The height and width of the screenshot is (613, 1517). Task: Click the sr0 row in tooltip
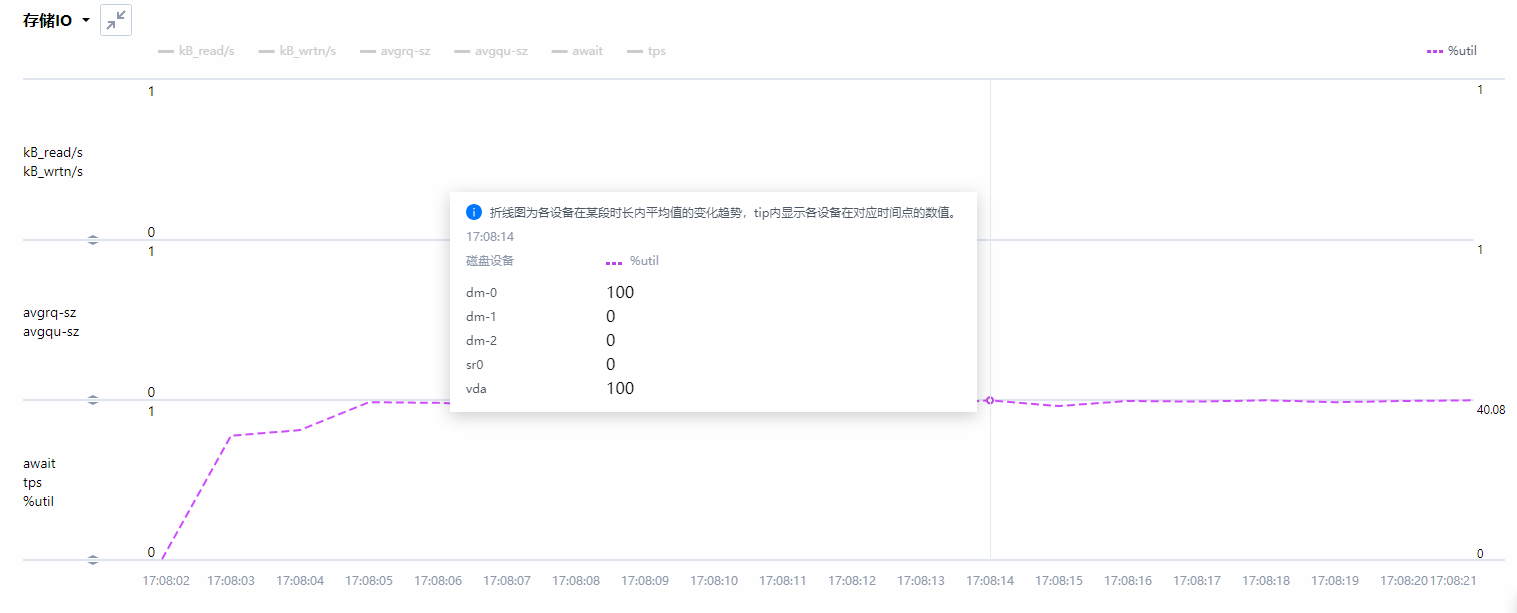(712, 365)
